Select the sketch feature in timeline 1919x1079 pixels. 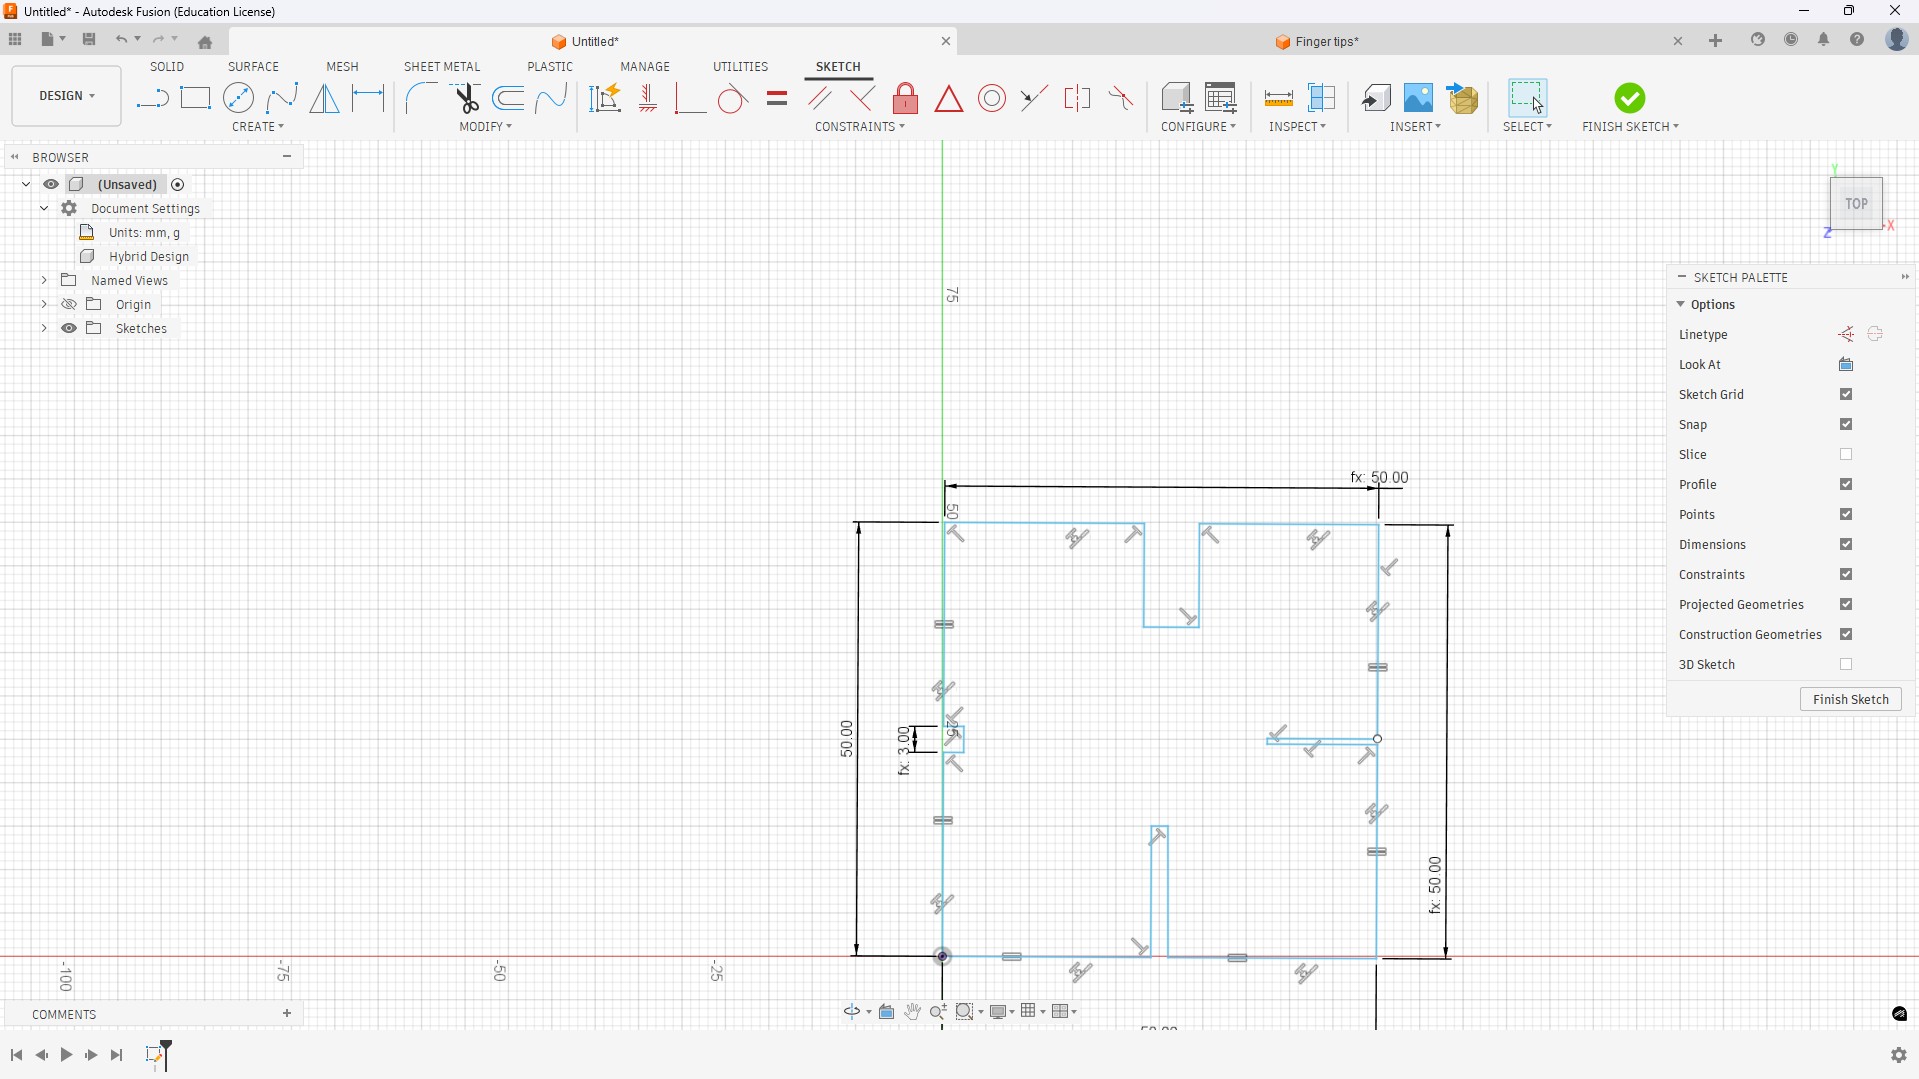pos(155,1055)
